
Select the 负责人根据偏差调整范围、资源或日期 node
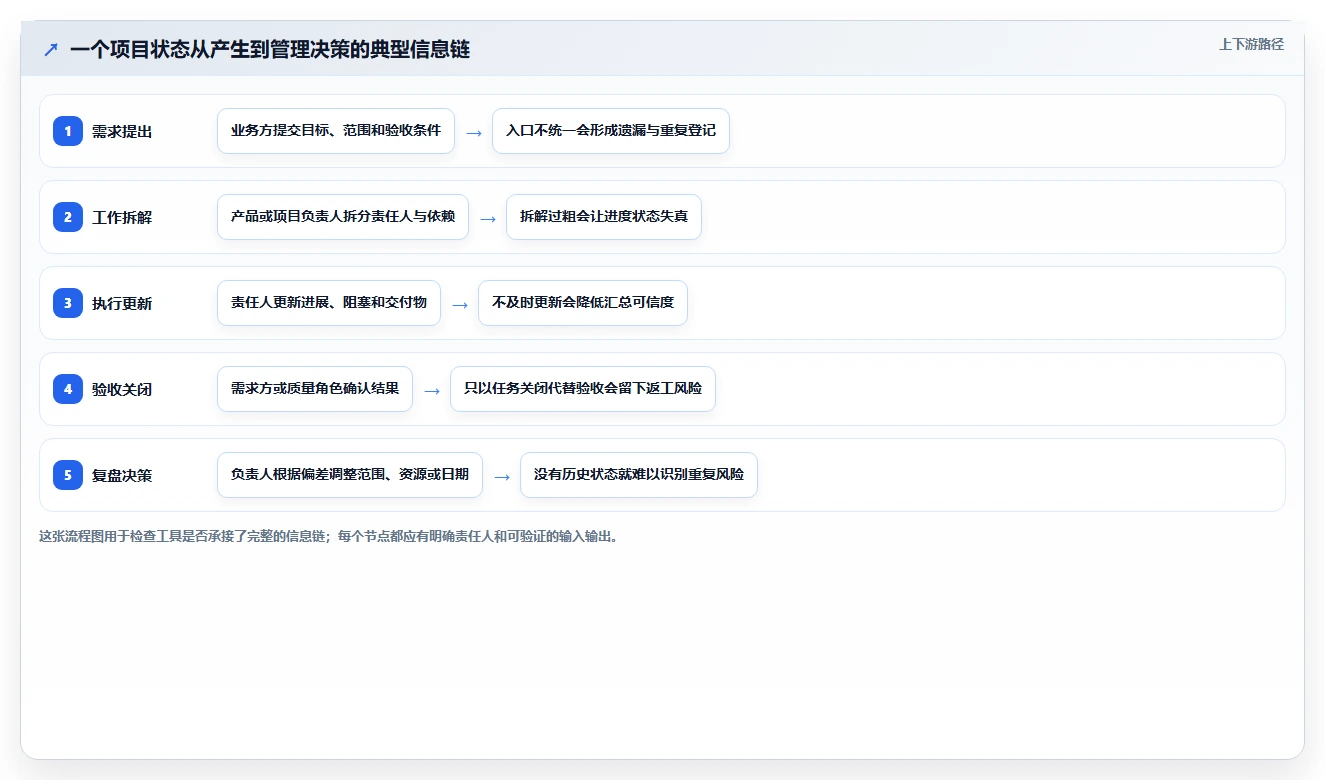pyautogui.click(x=350, y=475)
